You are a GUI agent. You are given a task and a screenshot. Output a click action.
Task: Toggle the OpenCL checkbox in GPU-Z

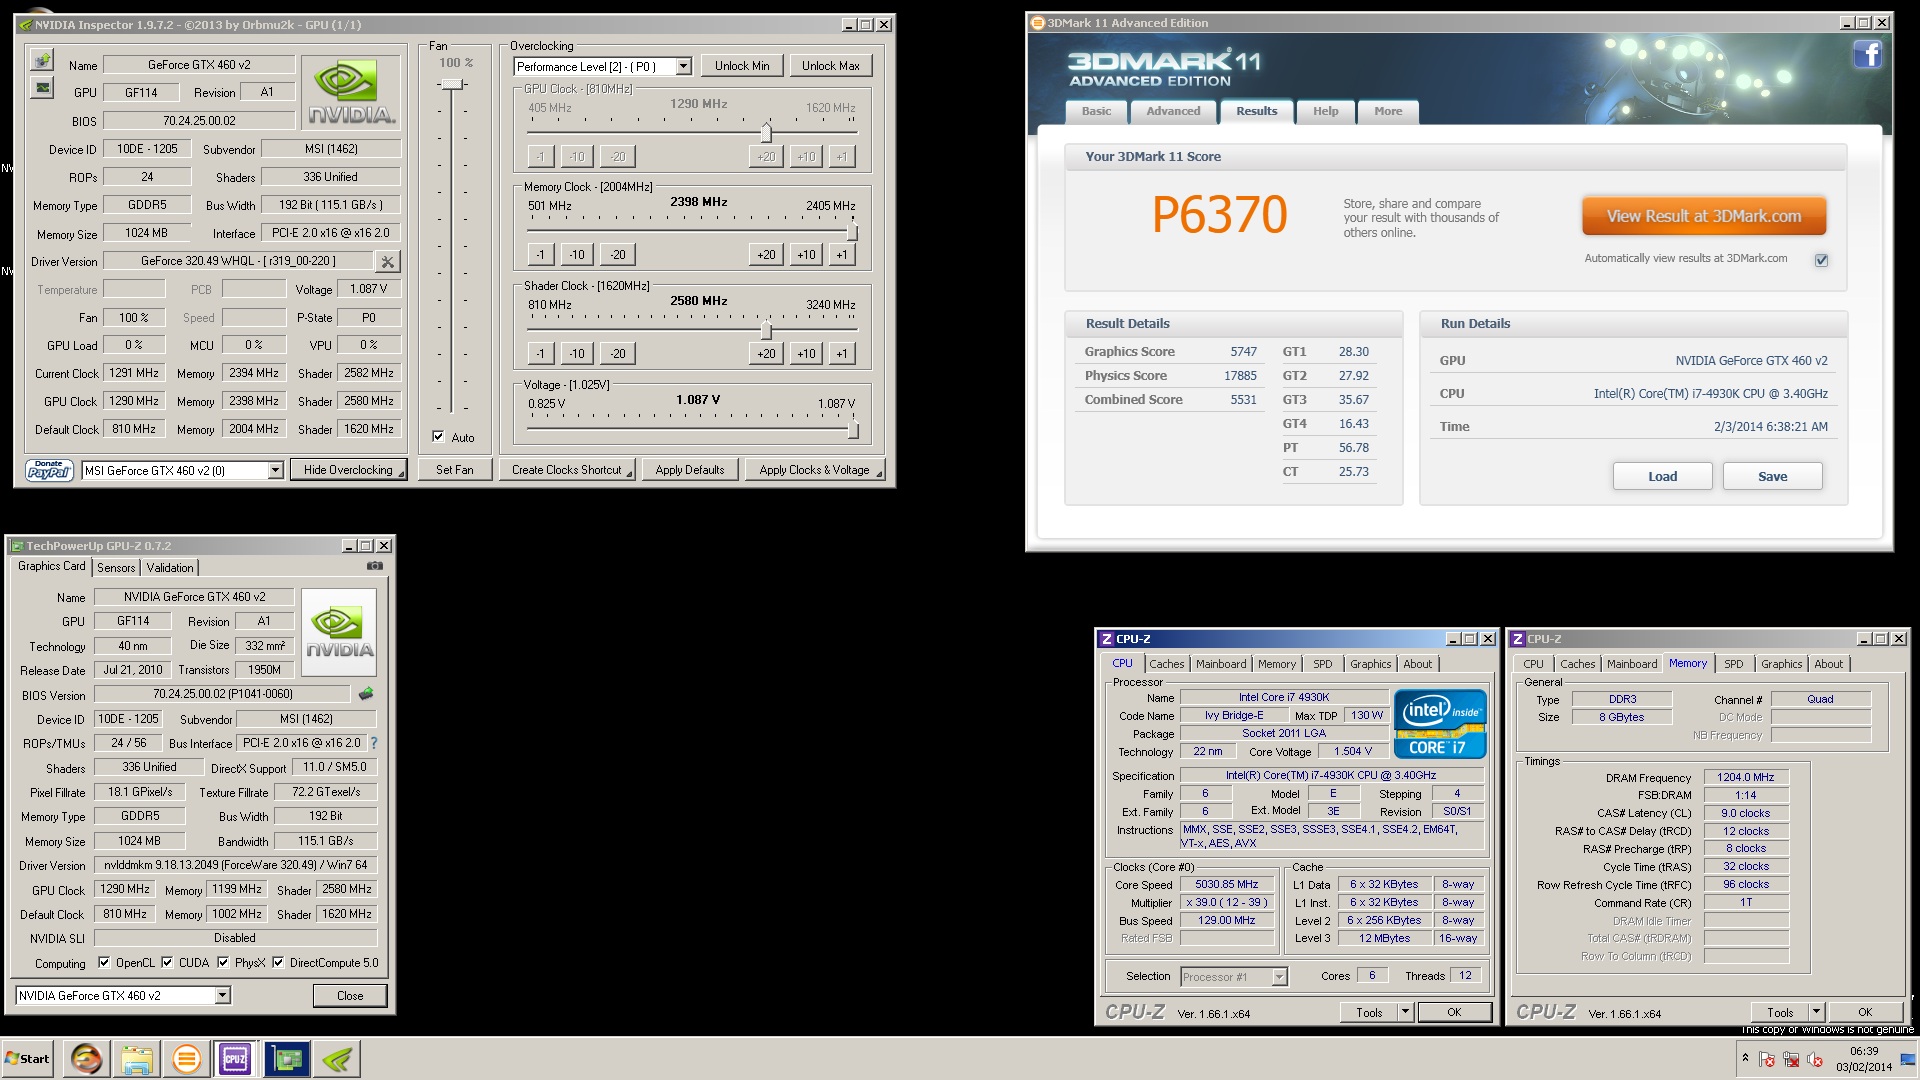[104, 962]
